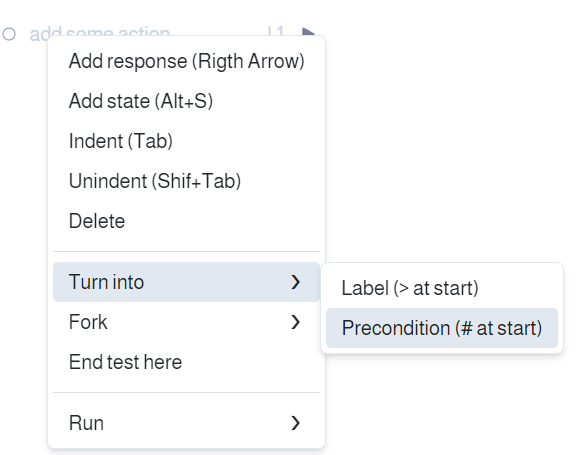Click the separator line below Delete
579x455 pixels.
pyautogui.click(x=186, y=252)
